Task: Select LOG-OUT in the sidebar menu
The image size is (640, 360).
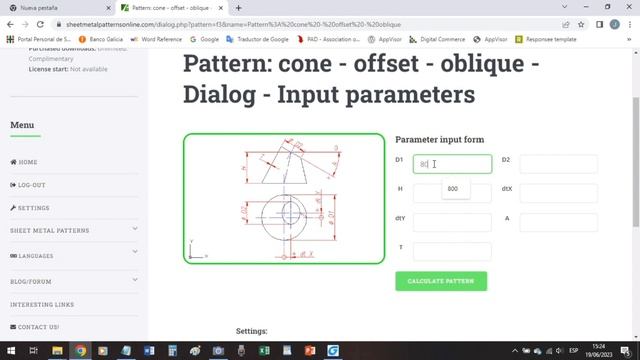Action: [x=28, y=185]
